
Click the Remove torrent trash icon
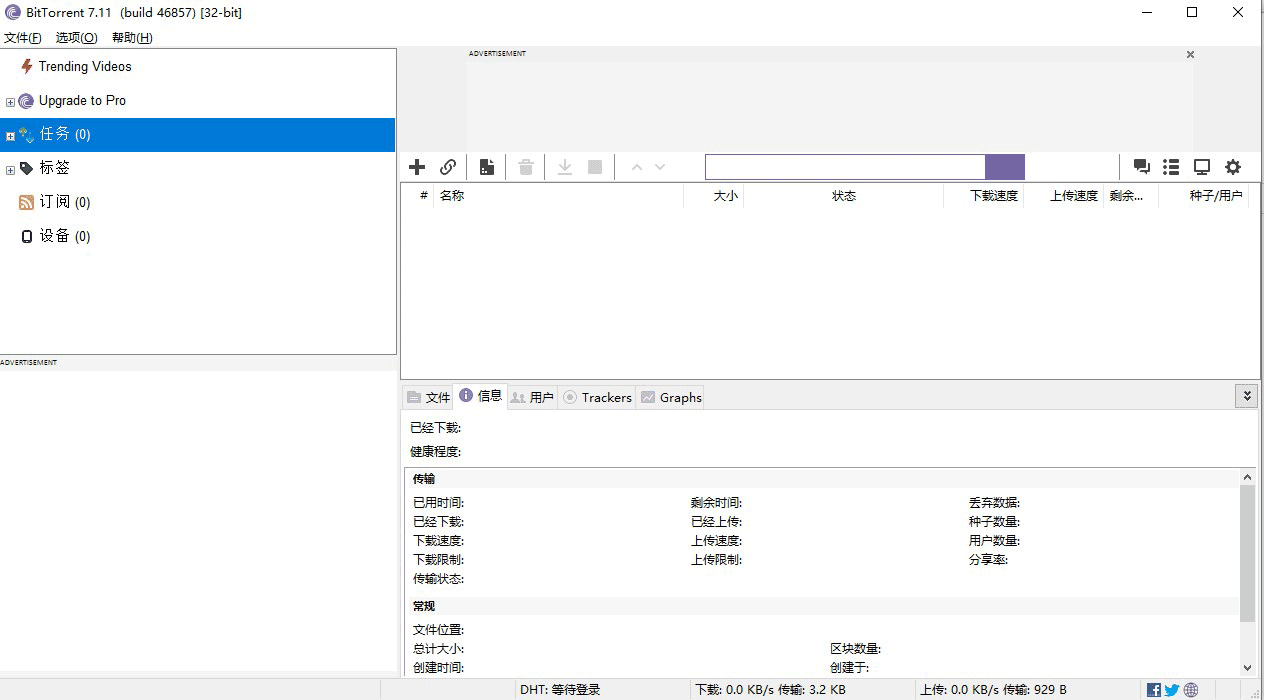point(526,167)
